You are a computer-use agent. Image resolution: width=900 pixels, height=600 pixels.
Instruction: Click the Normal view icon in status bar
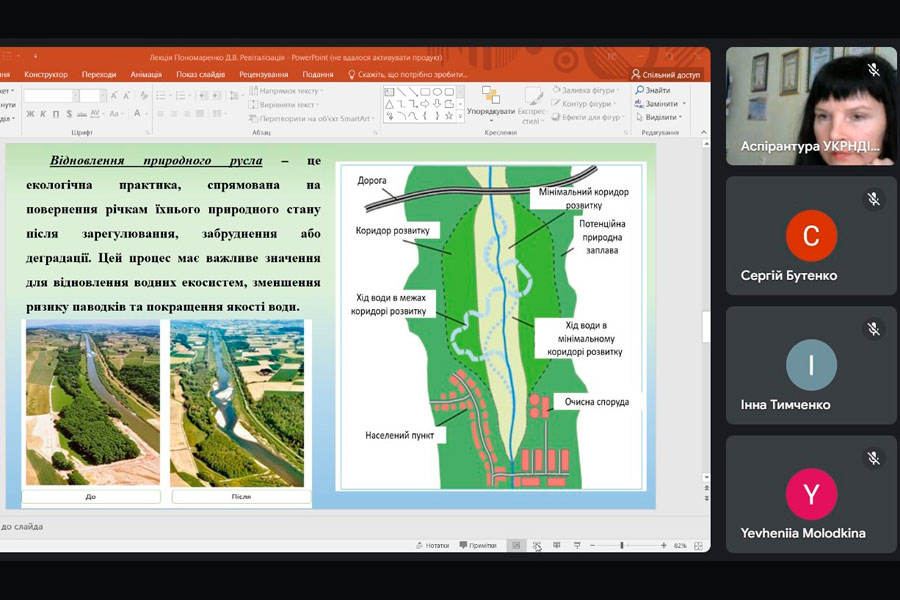[516, 545]
